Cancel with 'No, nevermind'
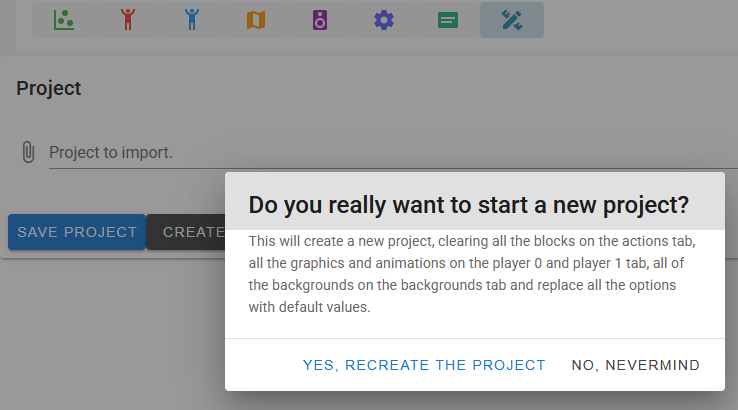Viewport: 738px width, 410px height. click(x=636, y=365)
